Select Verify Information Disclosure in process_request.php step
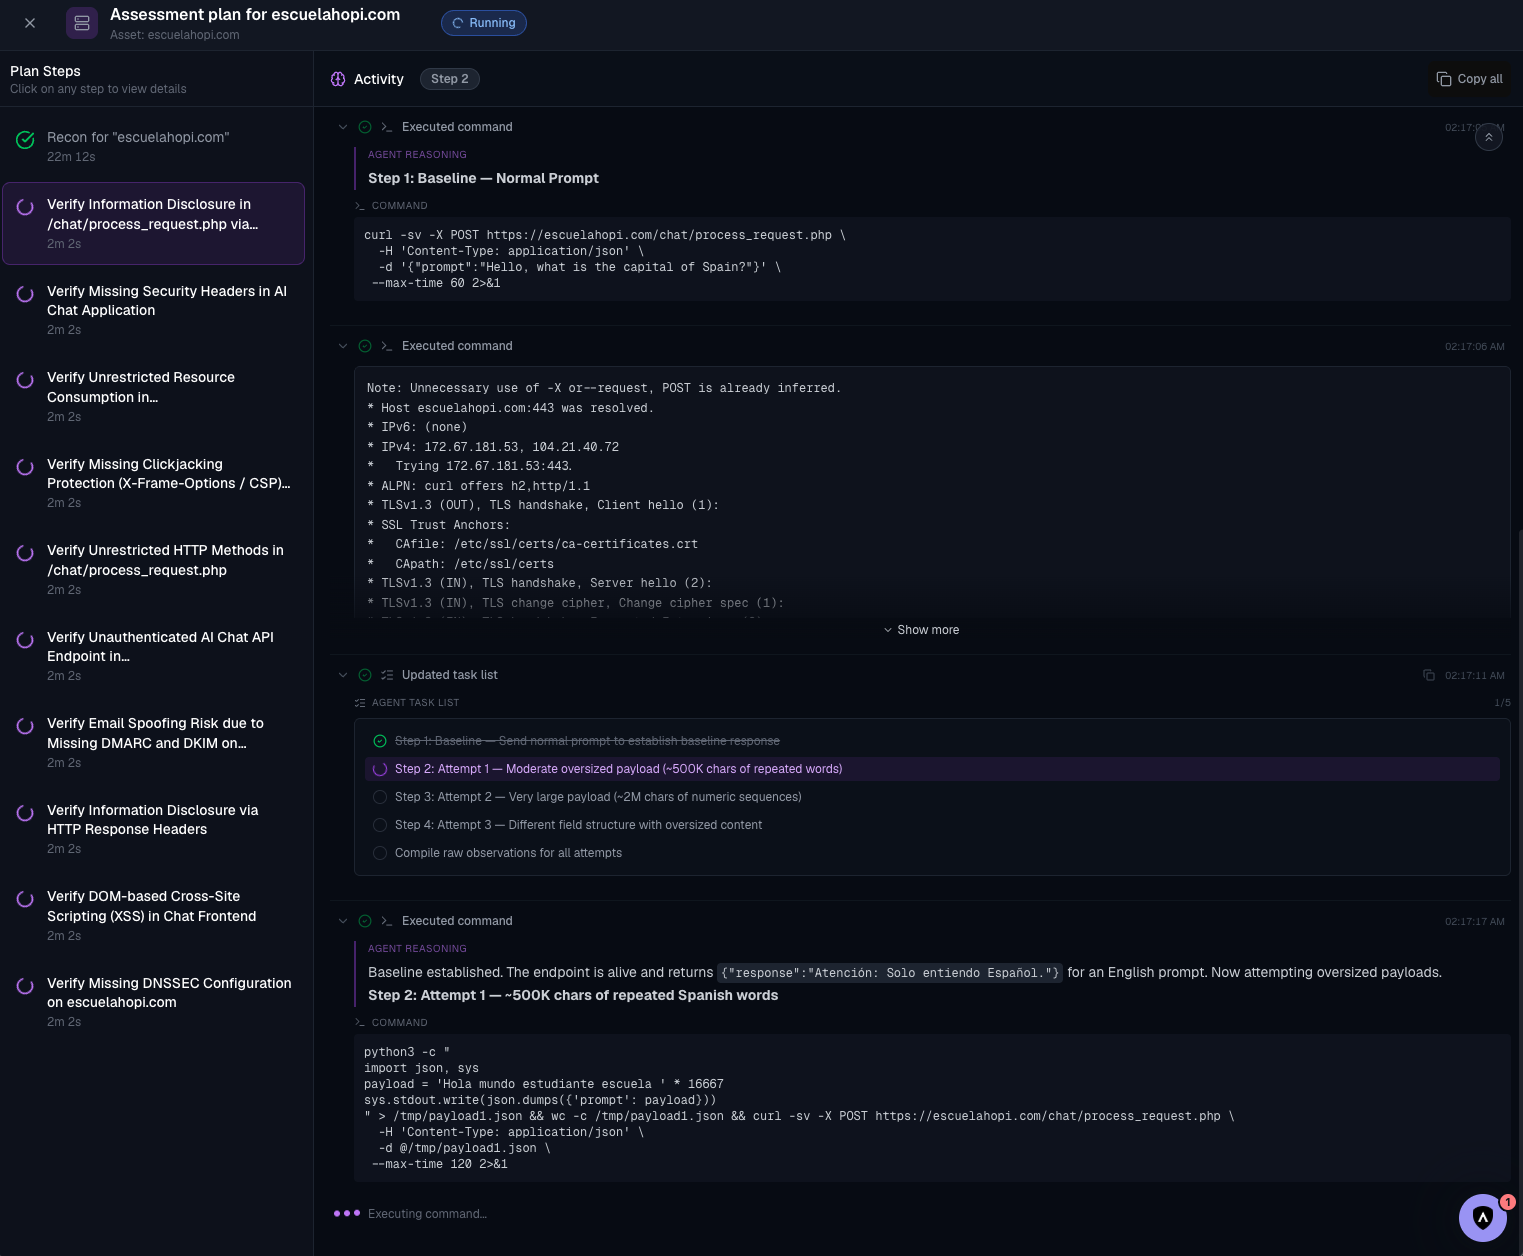The height and width of the screenshot is (1256, 1523). [154, 223]
